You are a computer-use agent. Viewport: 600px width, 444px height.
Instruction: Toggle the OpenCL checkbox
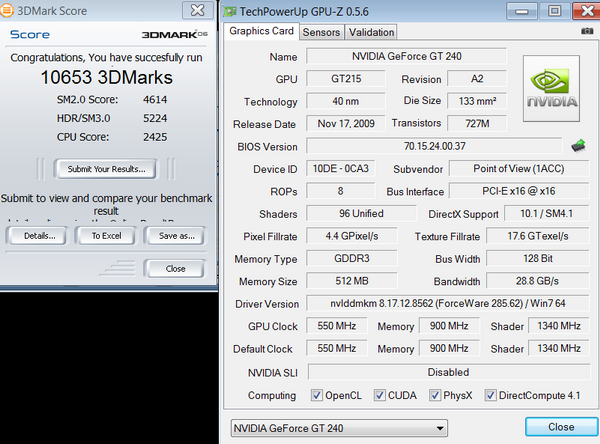click(316, 395)
